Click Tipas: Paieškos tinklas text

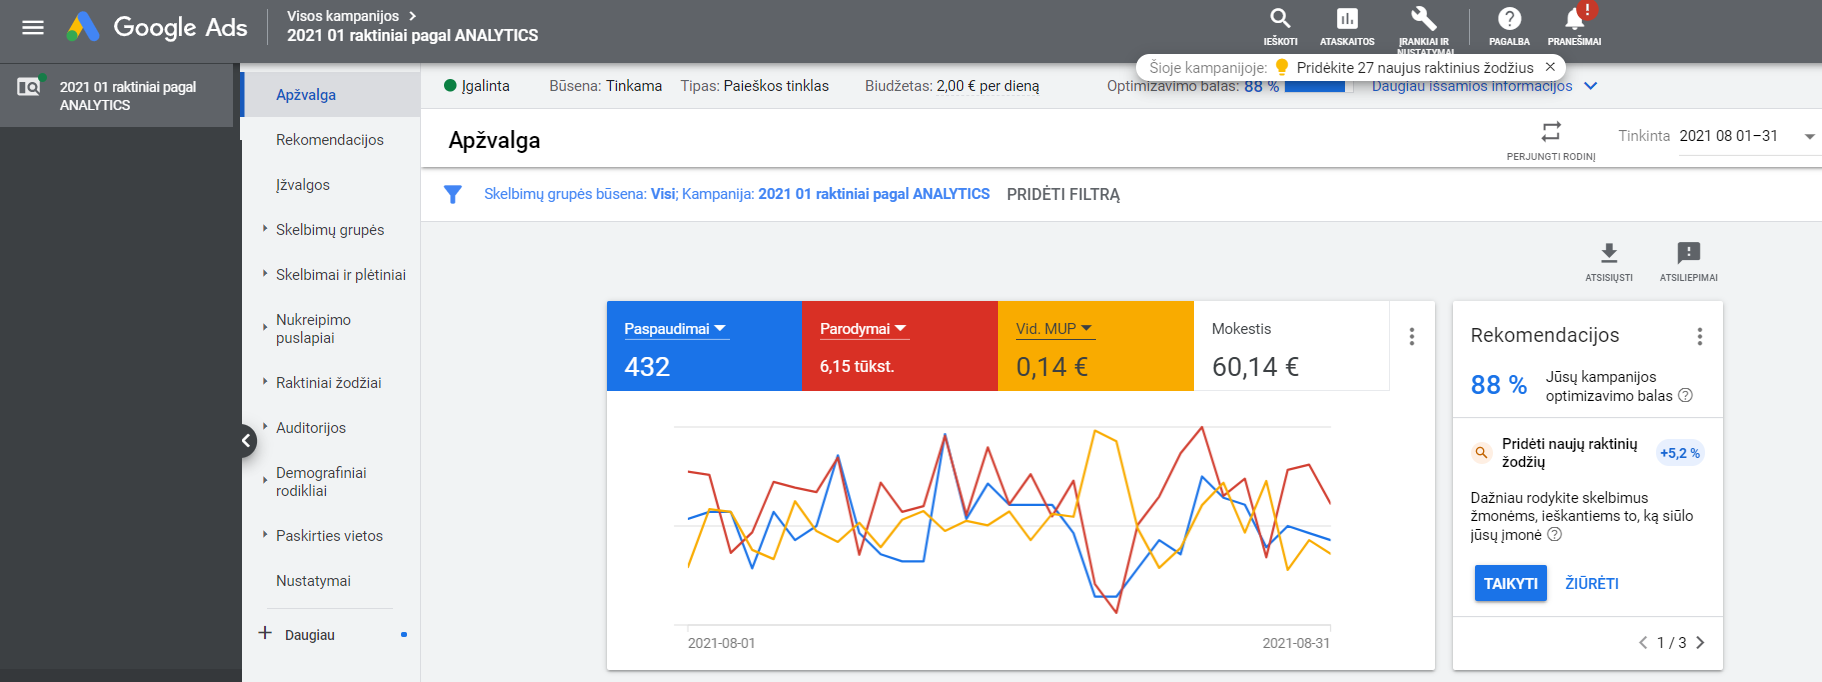755,86
